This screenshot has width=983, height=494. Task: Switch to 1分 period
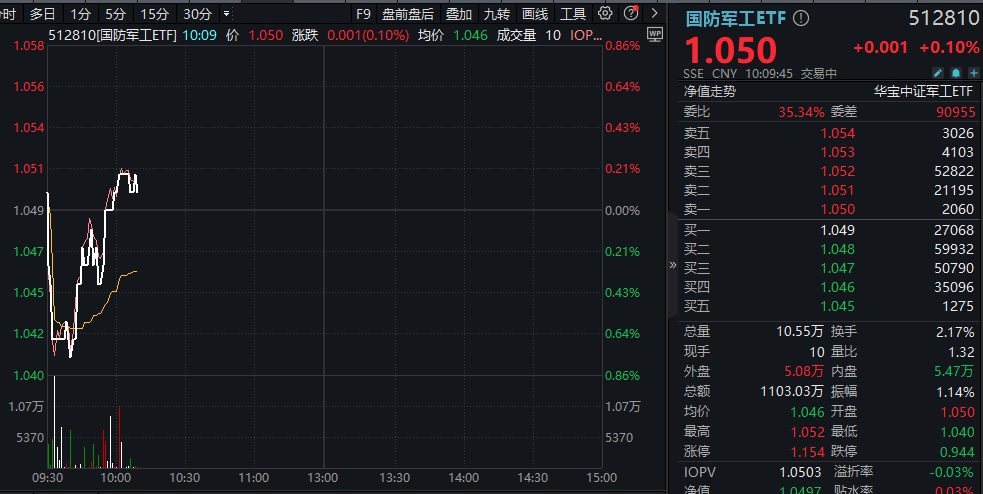tap(80, 14)
